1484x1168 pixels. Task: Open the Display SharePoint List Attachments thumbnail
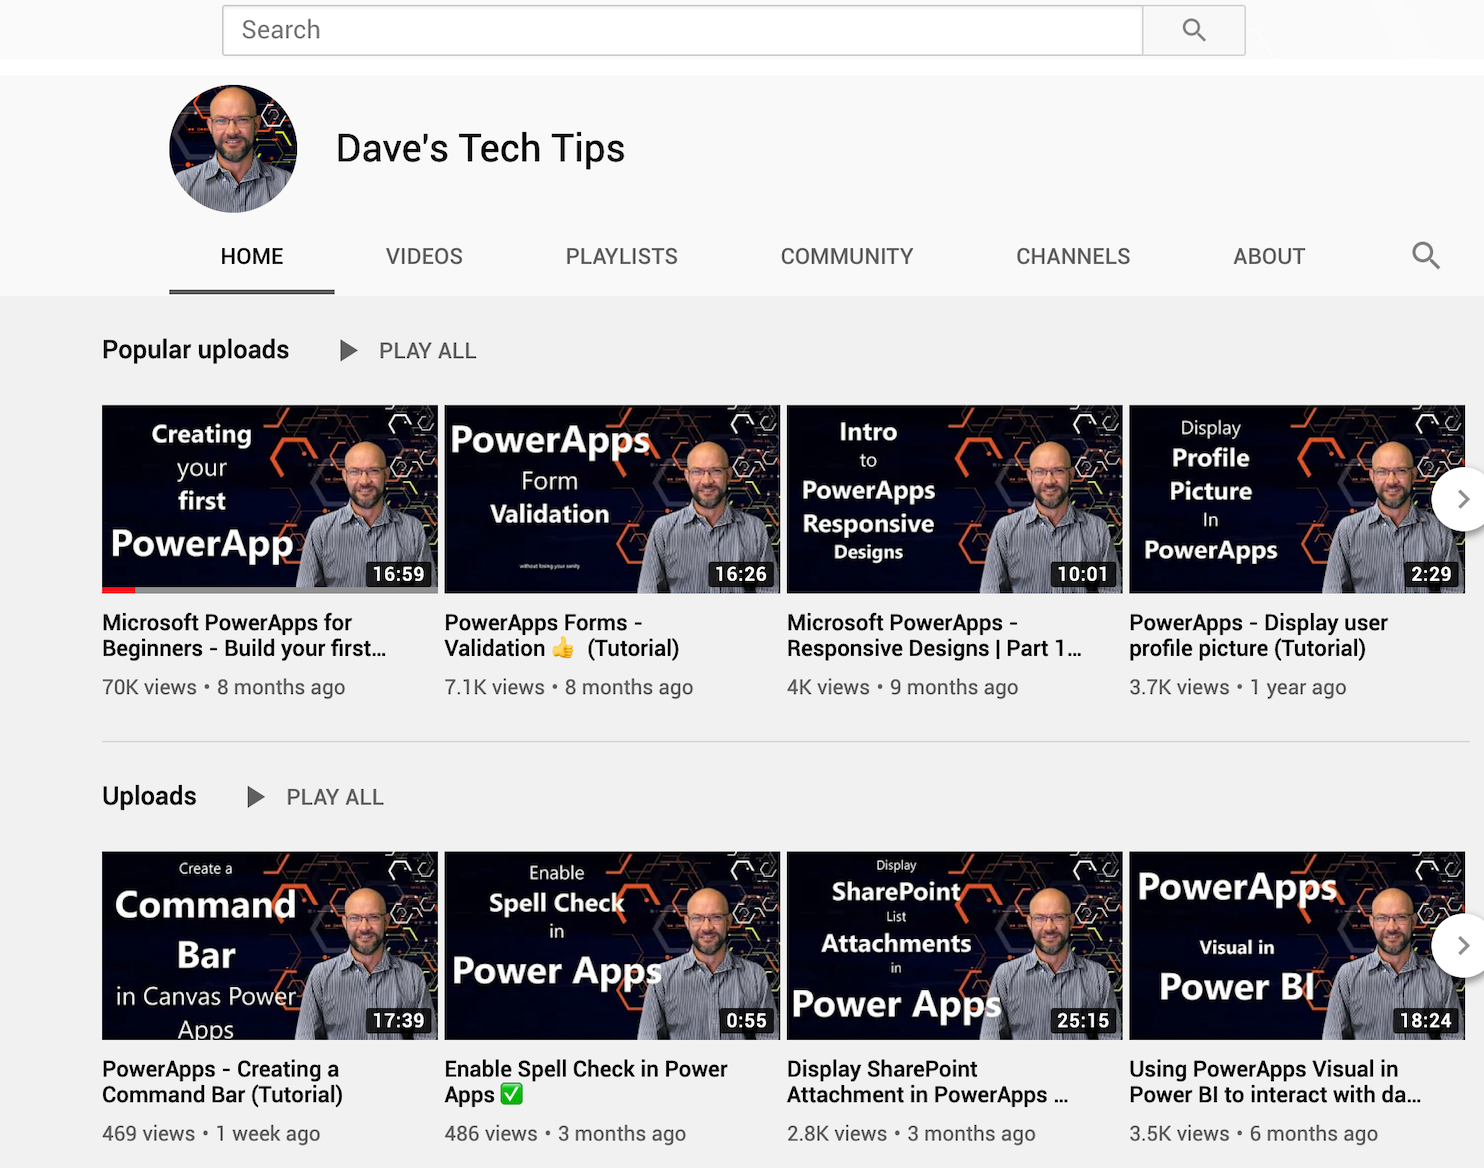pos(955,945)
